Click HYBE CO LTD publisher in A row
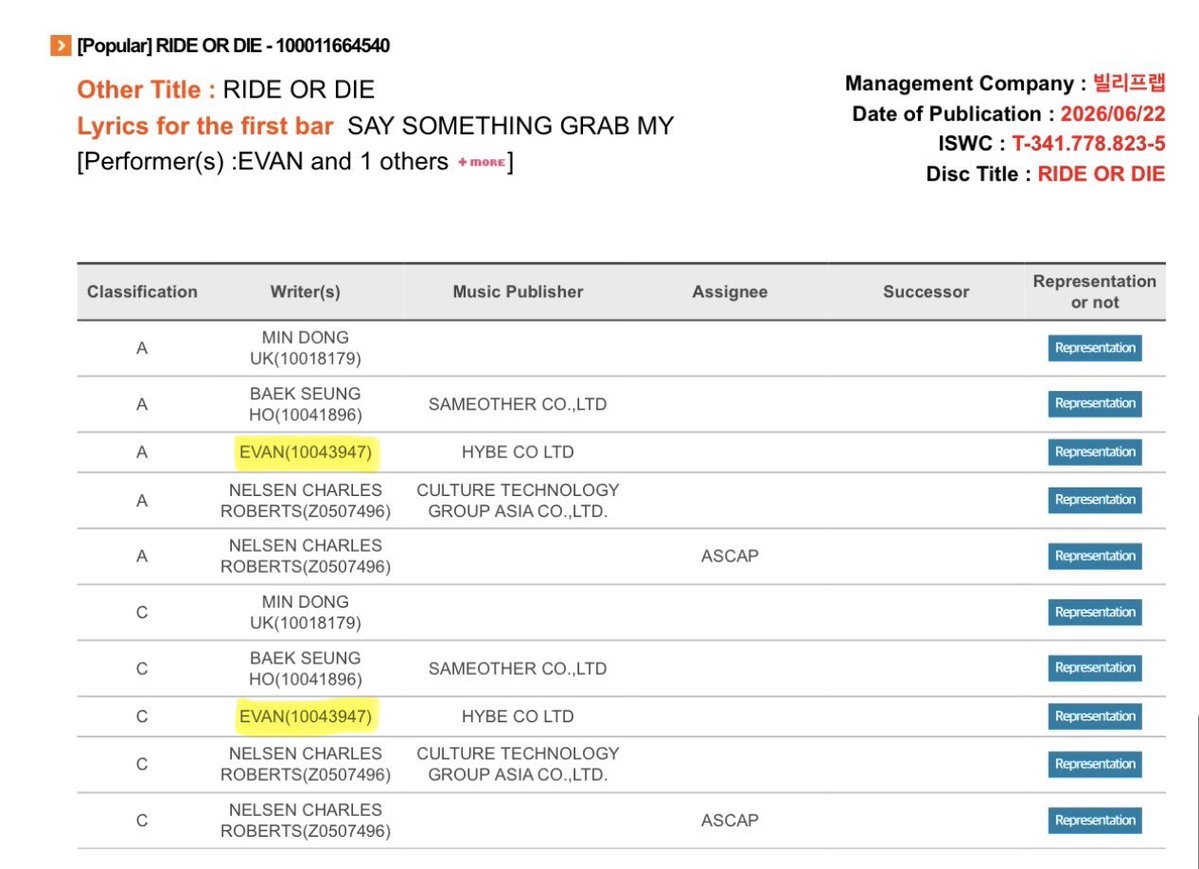 [x=518, y=452]
